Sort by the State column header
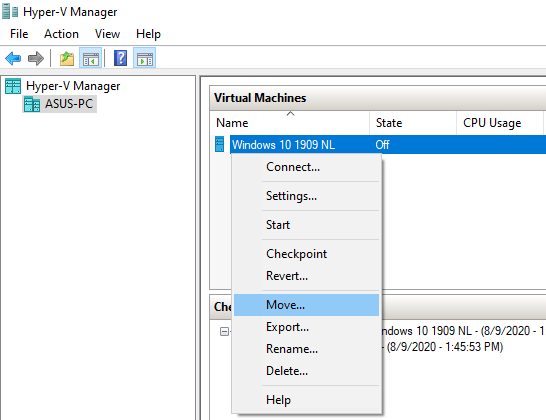This screenshot has width=546, height=420. (413, 123)
